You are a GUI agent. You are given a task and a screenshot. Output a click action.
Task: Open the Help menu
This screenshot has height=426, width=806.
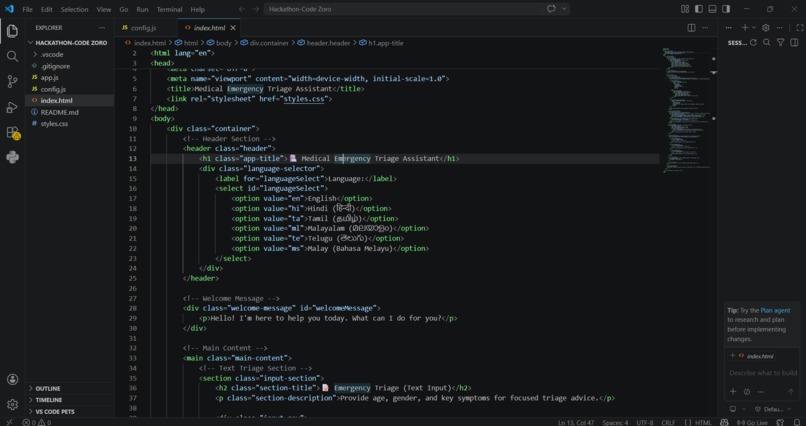[x=197, y=9]
